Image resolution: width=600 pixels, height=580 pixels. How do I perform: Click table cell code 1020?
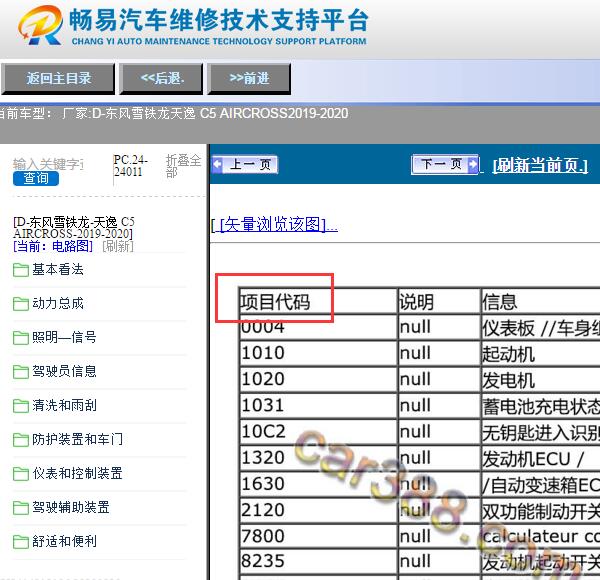point(318,379)
